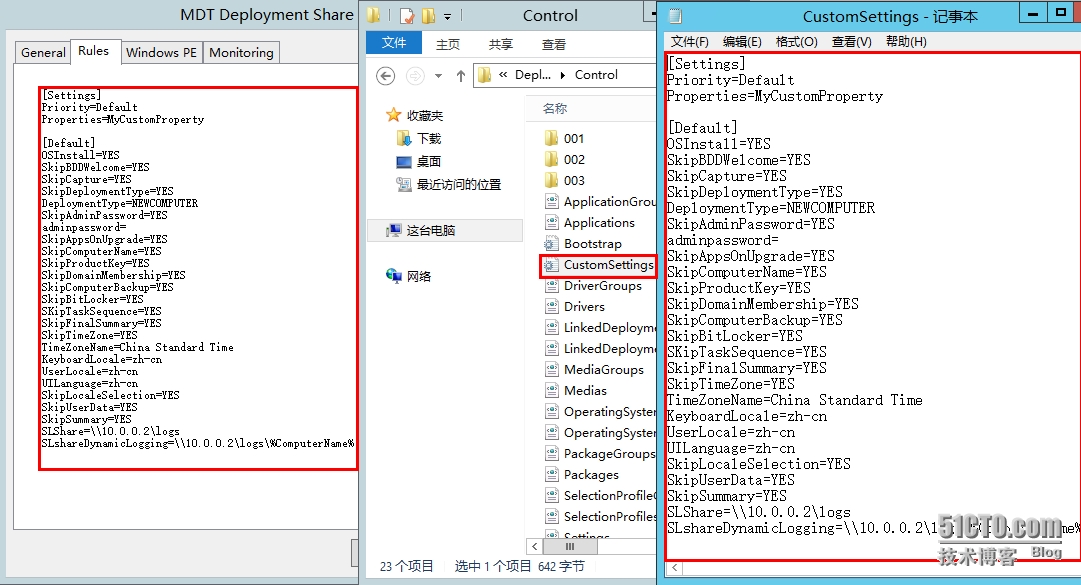Click 'Priority=Default' line in Notepad

730,80
